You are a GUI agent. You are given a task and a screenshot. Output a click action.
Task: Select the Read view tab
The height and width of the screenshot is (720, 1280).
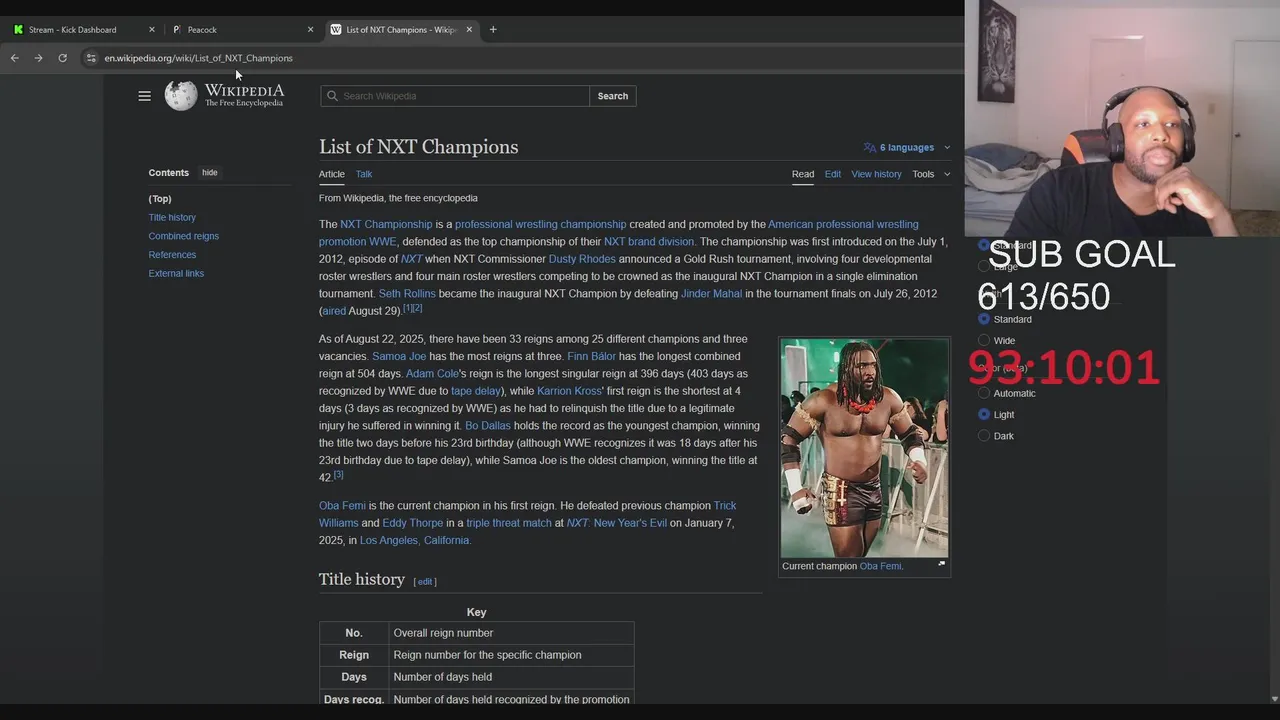803,174
